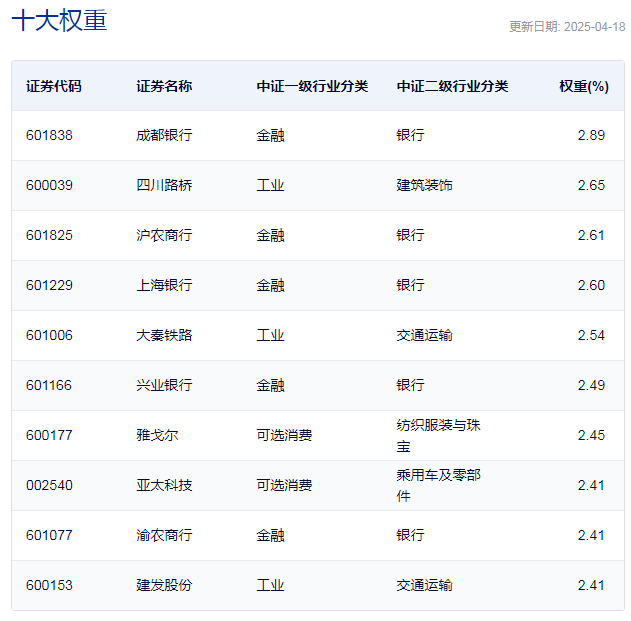Click 工业 in the 建发股份 row
This screenshot has height=621, width=631.
click(270, 585)
